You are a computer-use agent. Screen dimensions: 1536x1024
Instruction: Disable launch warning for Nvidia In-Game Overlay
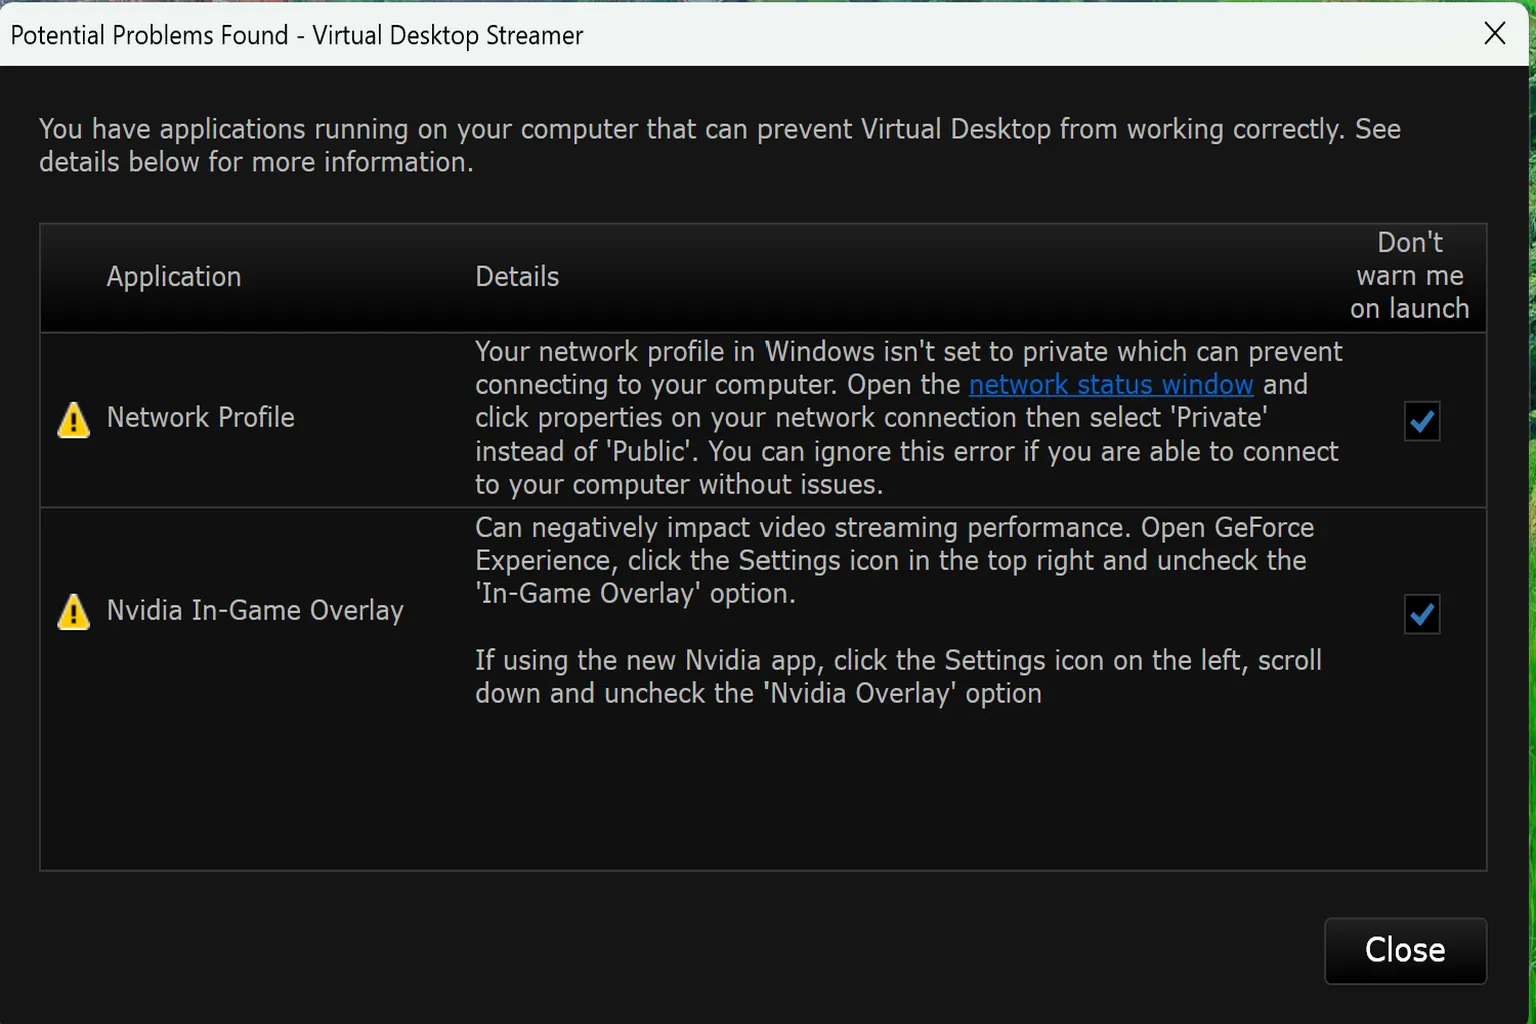[1421, 614]
